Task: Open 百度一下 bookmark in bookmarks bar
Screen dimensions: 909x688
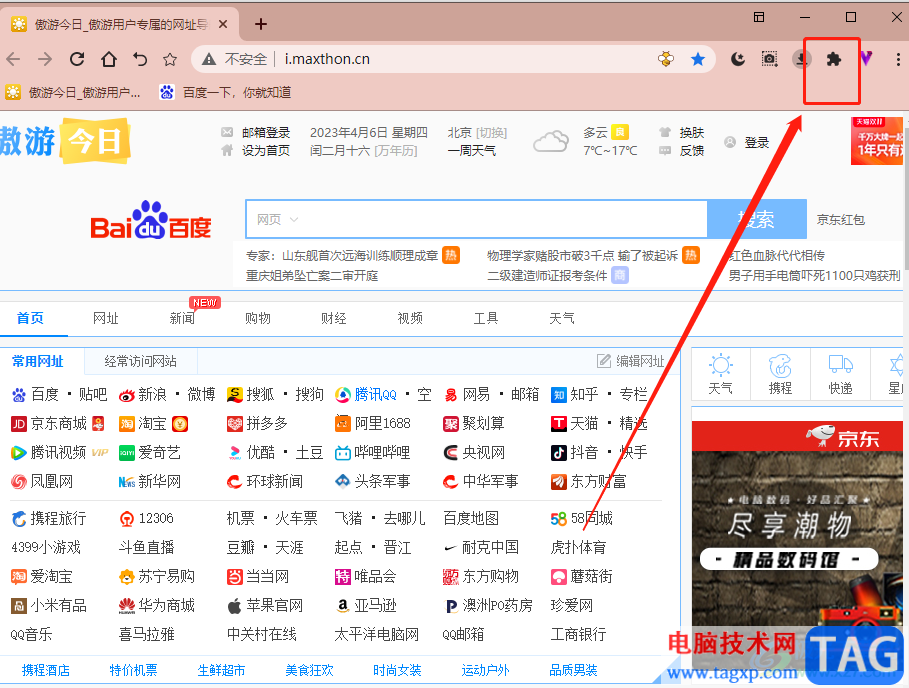Action: pyautogui.click(x=226, y=92)
